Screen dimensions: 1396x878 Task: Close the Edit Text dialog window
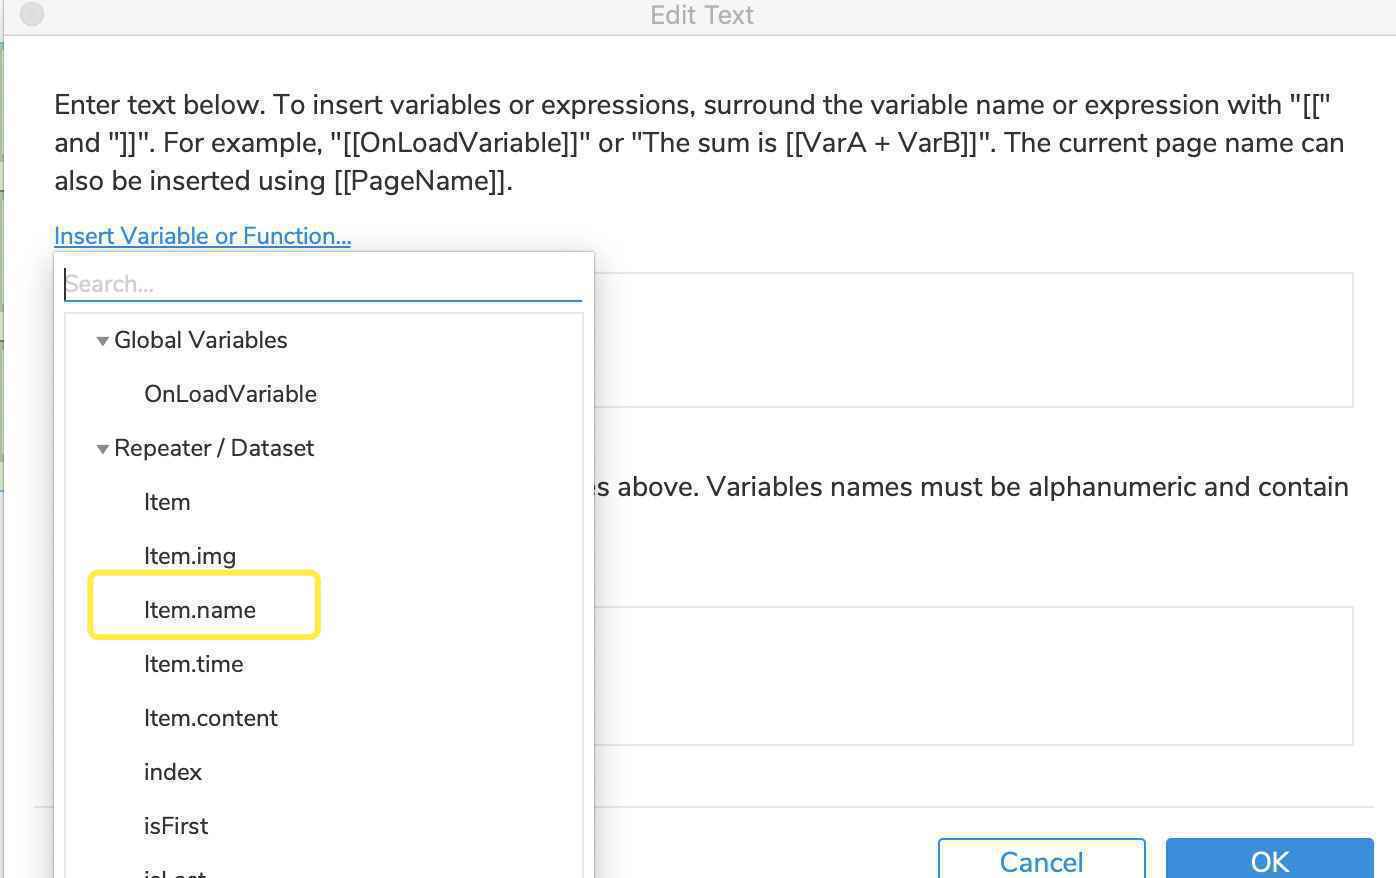(32, 15)
